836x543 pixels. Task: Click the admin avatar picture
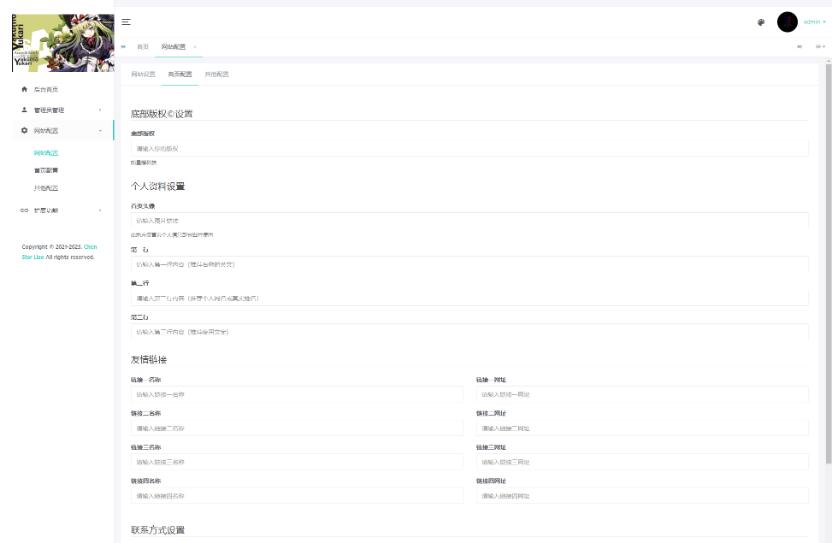(787, 22)
